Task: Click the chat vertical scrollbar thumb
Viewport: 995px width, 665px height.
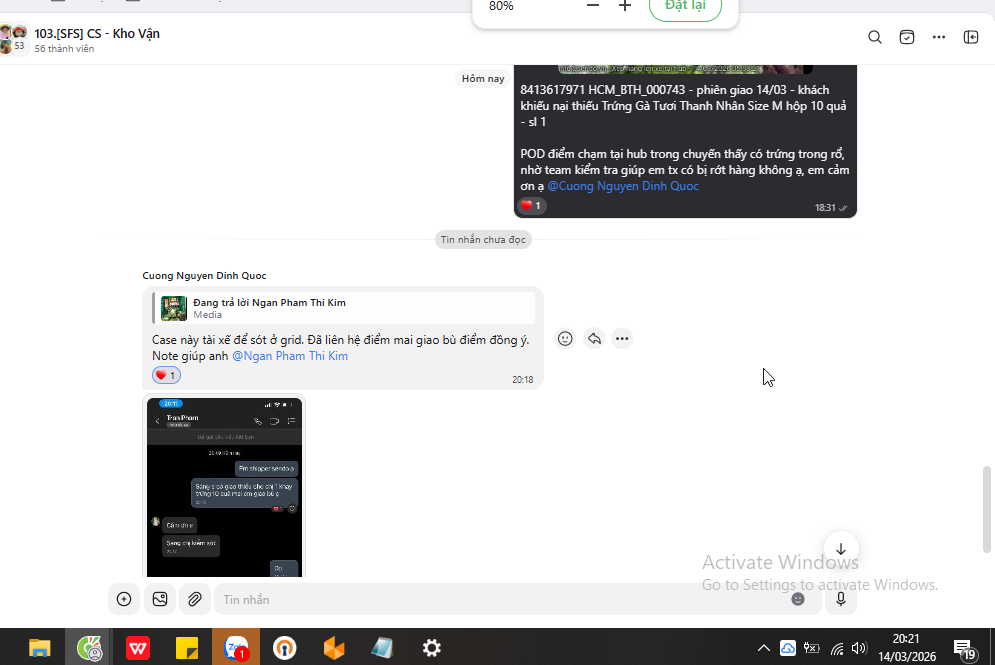Action: point(986,510)
